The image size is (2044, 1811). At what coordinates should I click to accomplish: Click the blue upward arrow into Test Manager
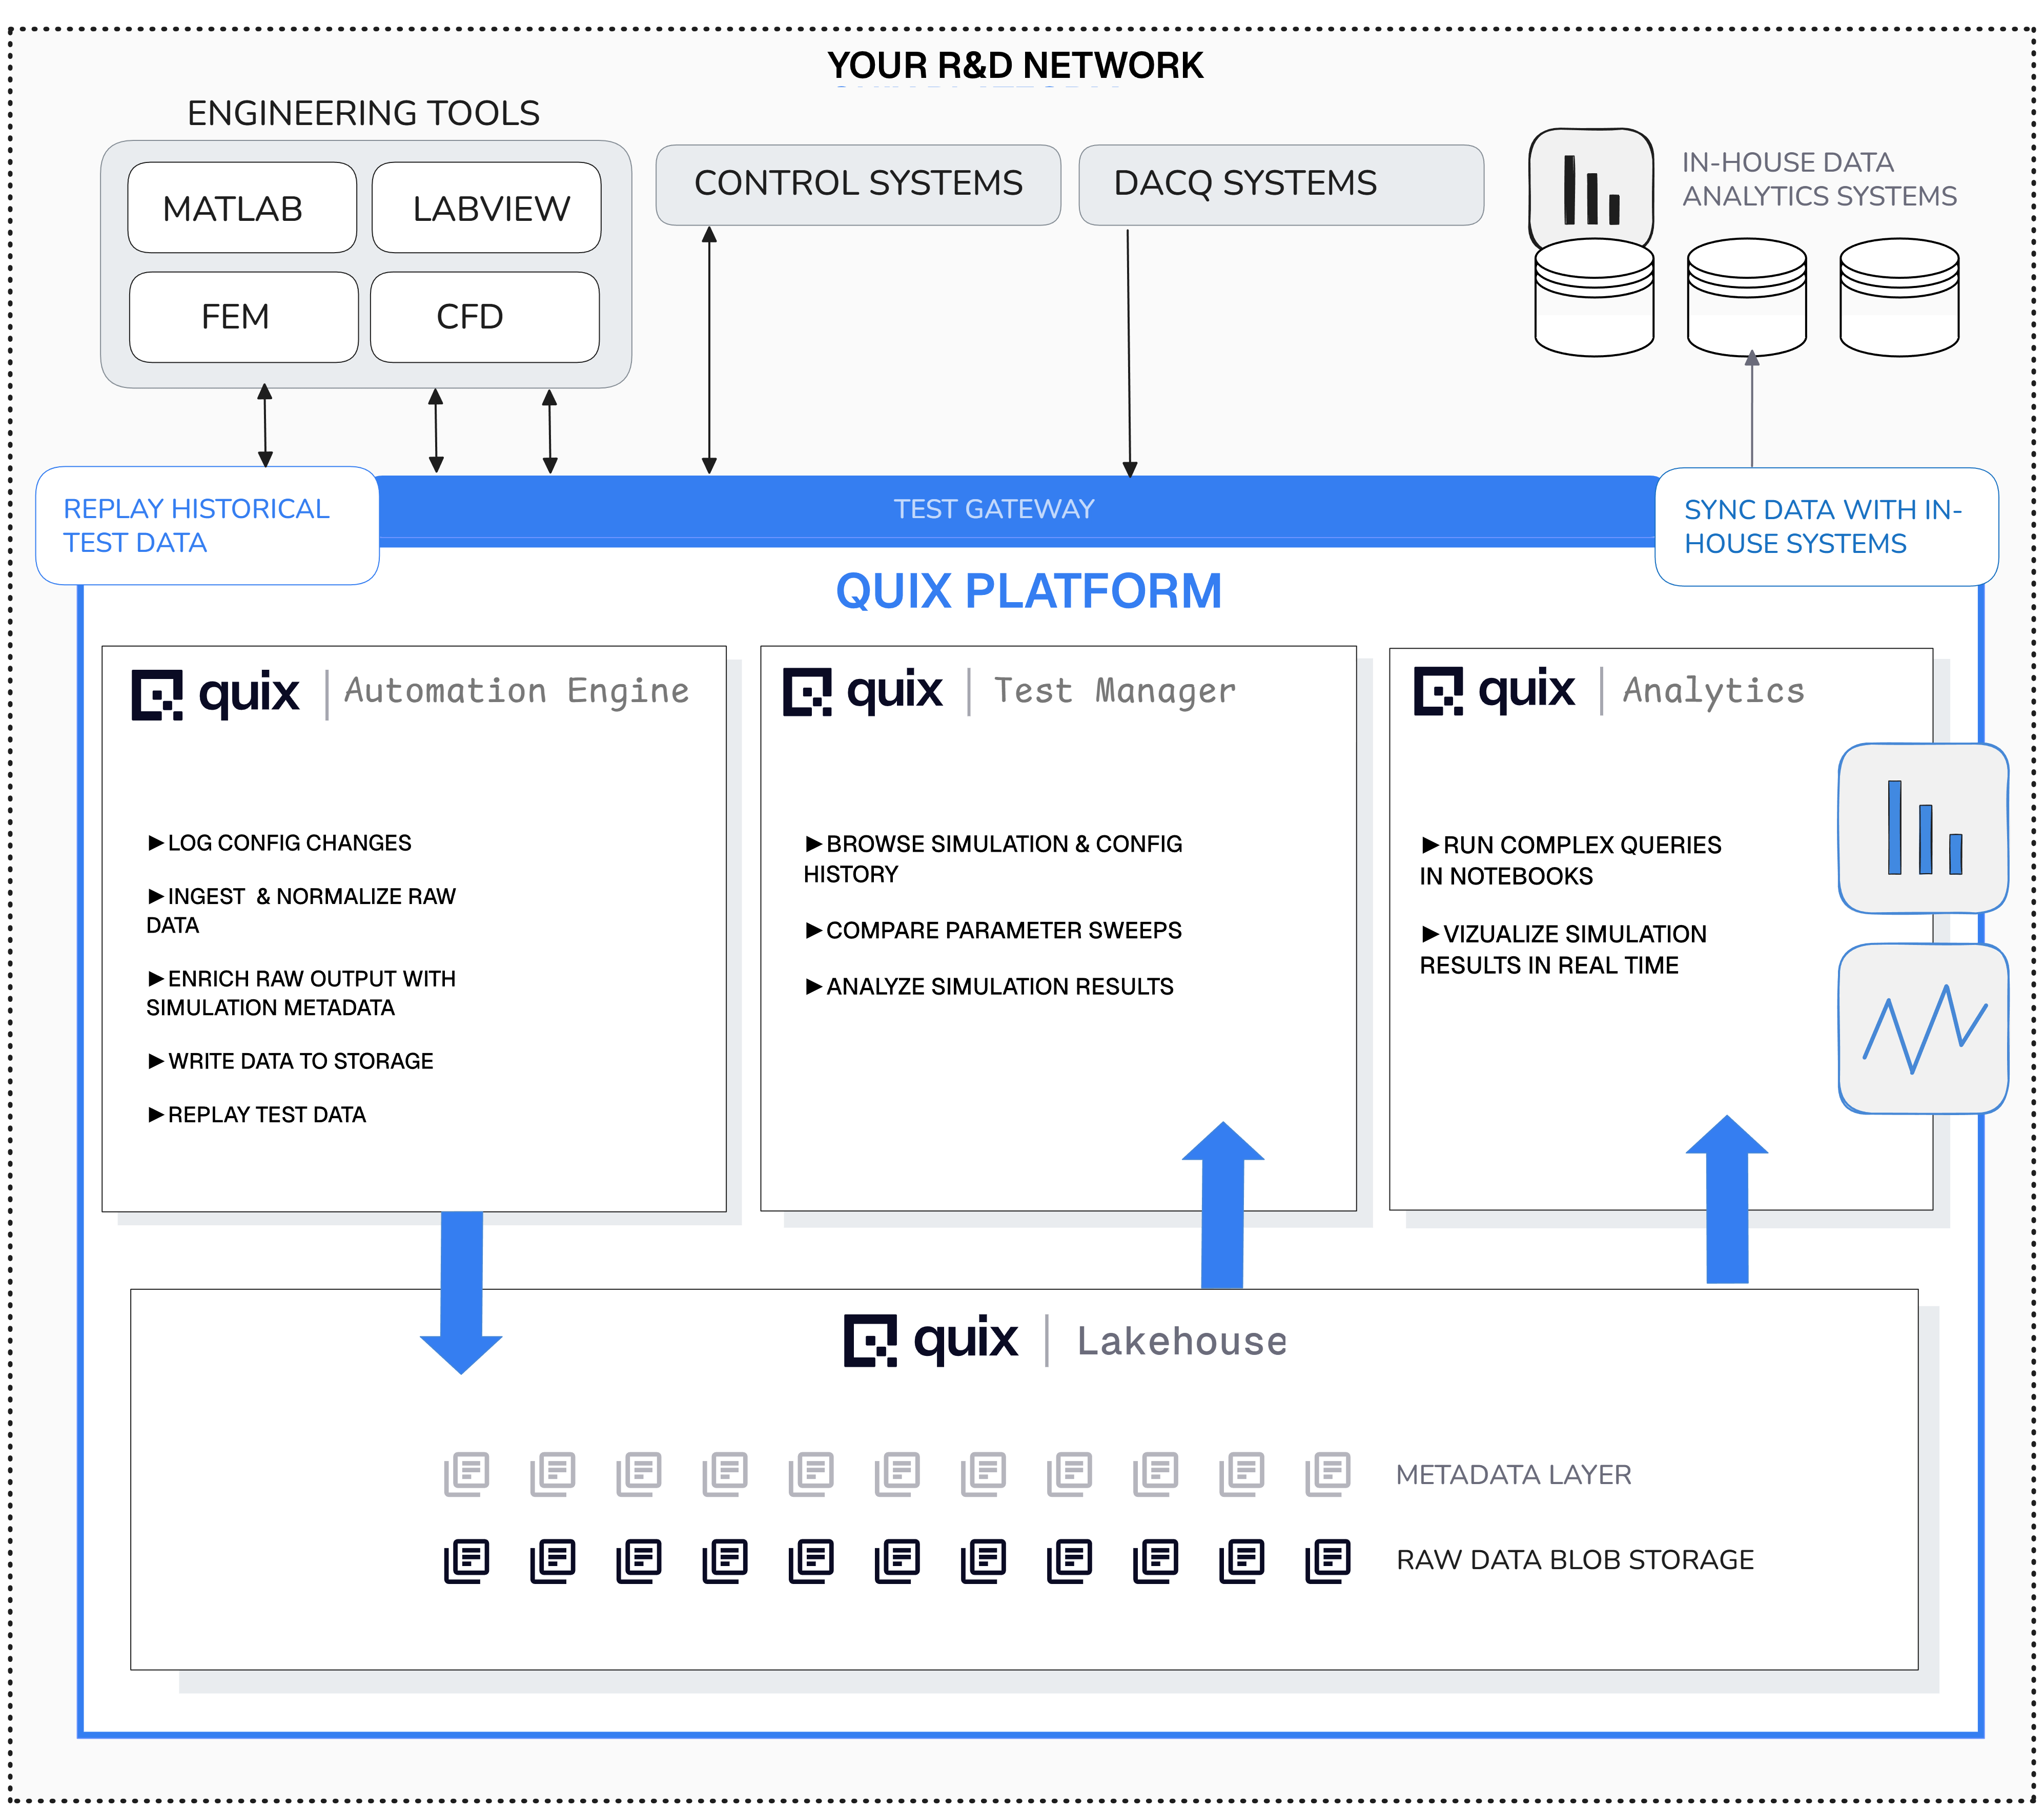tap(1222, 1204)
